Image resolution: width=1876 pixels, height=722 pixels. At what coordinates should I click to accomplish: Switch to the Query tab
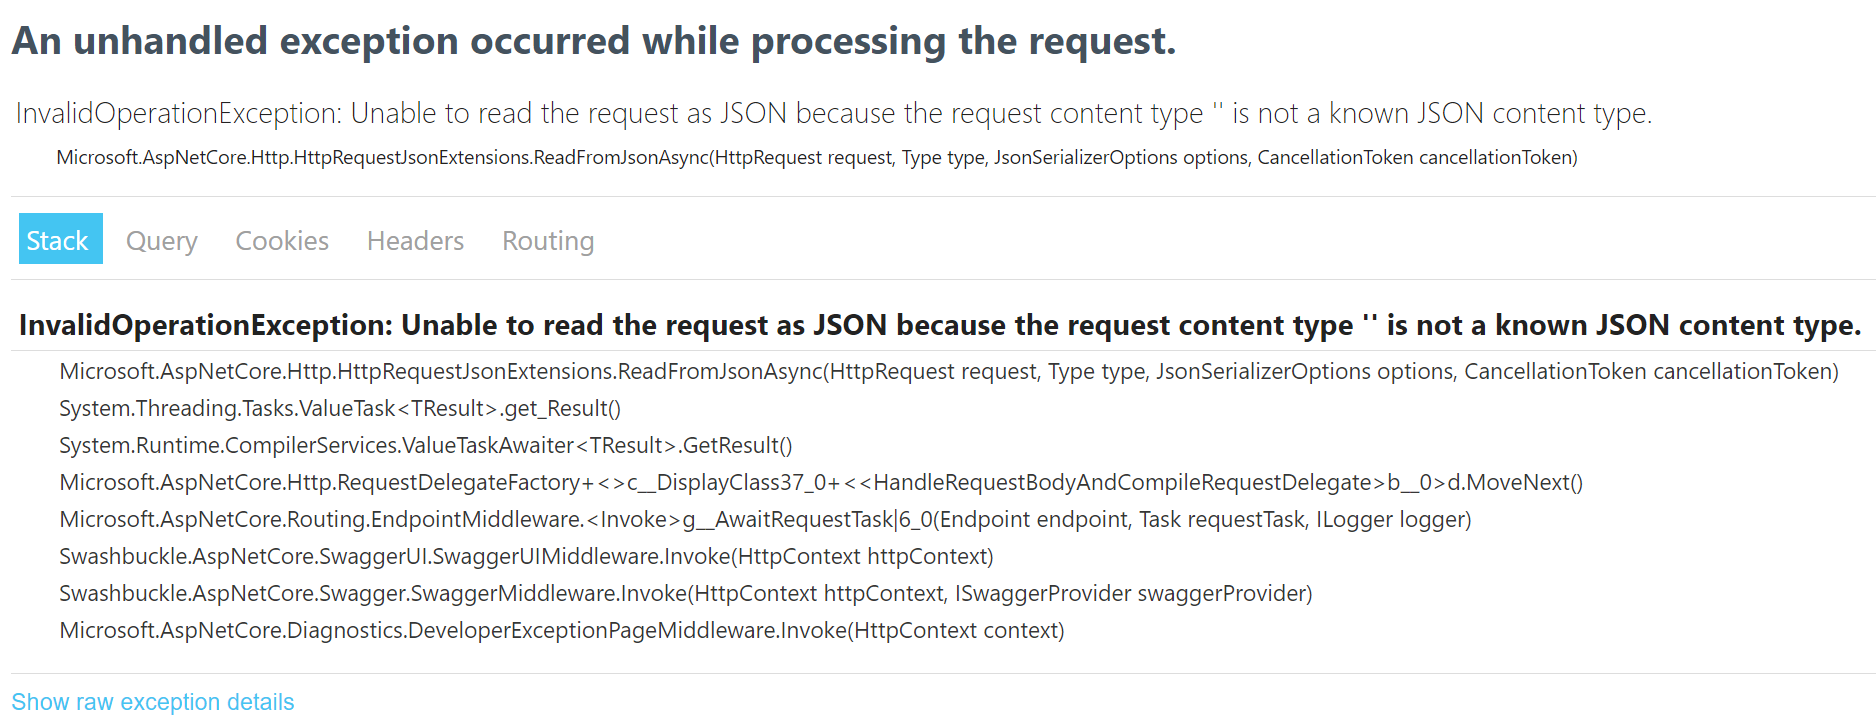tap(161, 240)
